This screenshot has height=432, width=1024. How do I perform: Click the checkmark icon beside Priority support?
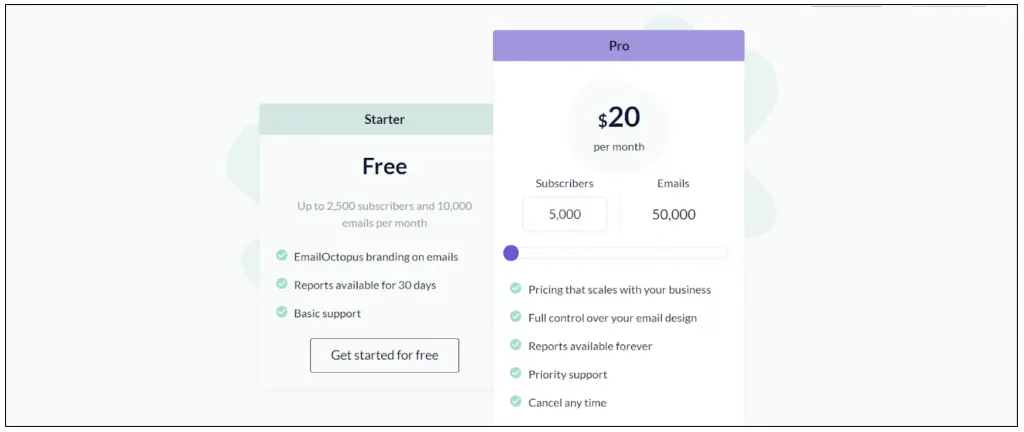tap(516, 373)
